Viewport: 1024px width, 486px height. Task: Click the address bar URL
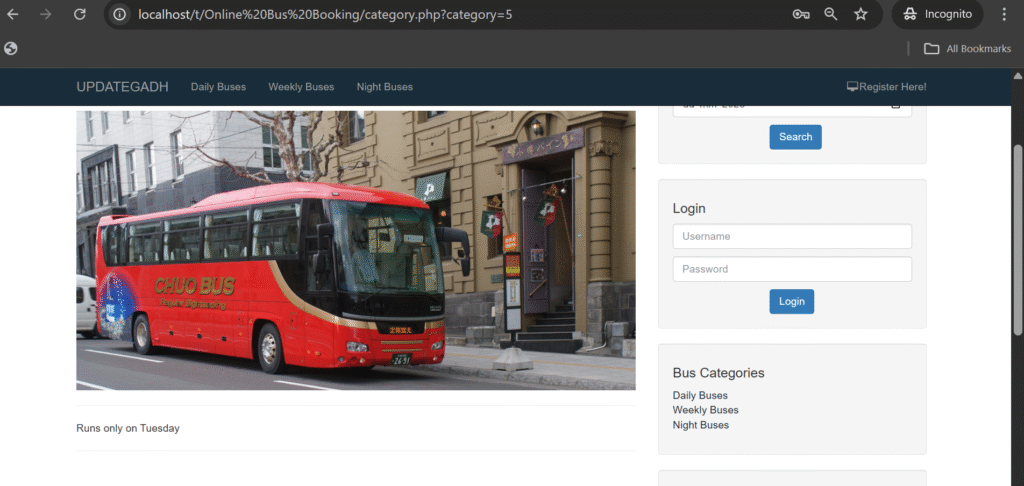(325, 14)
